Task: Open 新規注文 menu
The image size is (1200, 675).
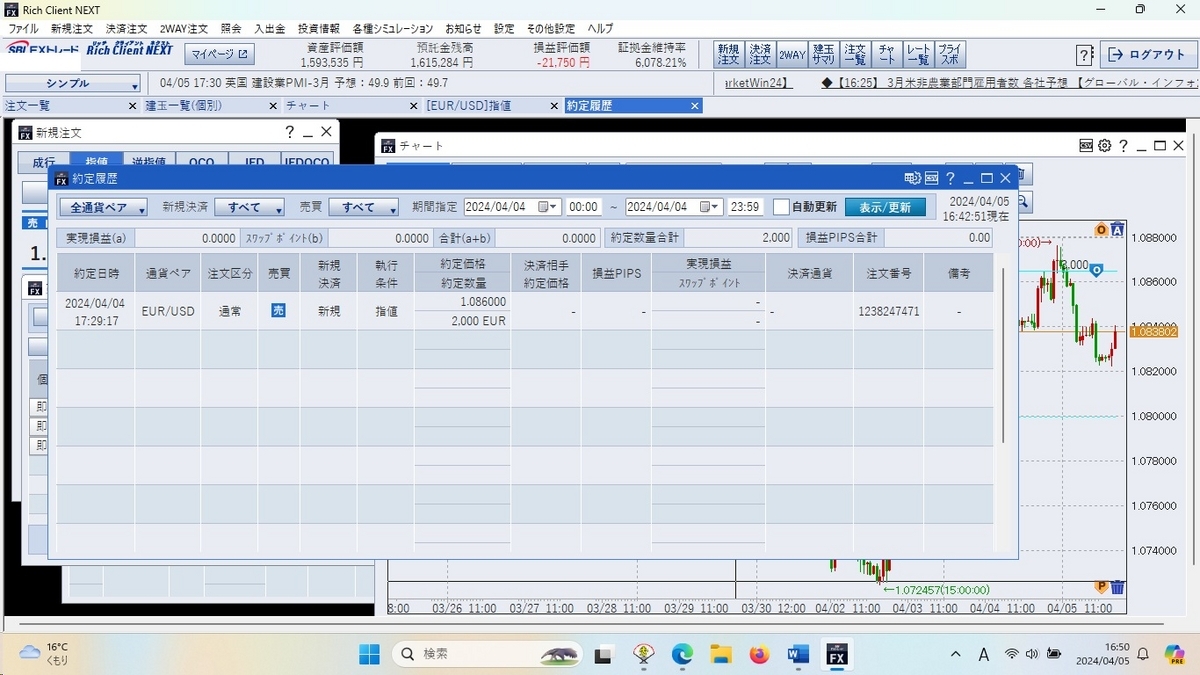Action: 72,29
